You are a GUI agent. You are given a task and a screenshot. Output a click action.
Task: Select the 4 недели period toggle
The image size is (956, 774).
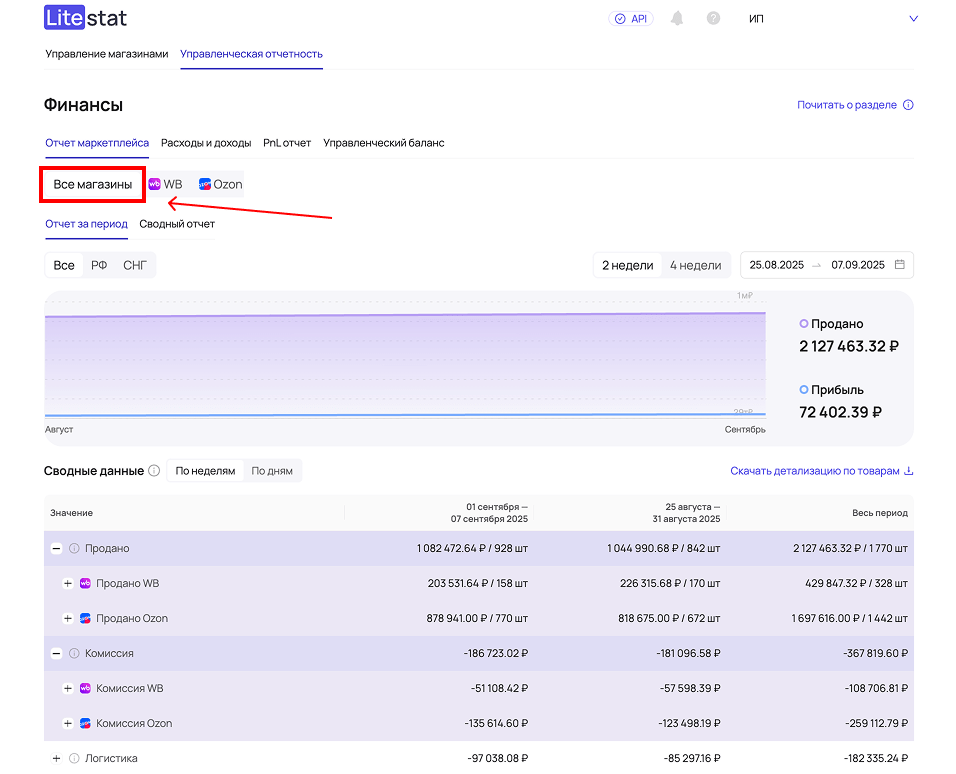click(695, 265)
